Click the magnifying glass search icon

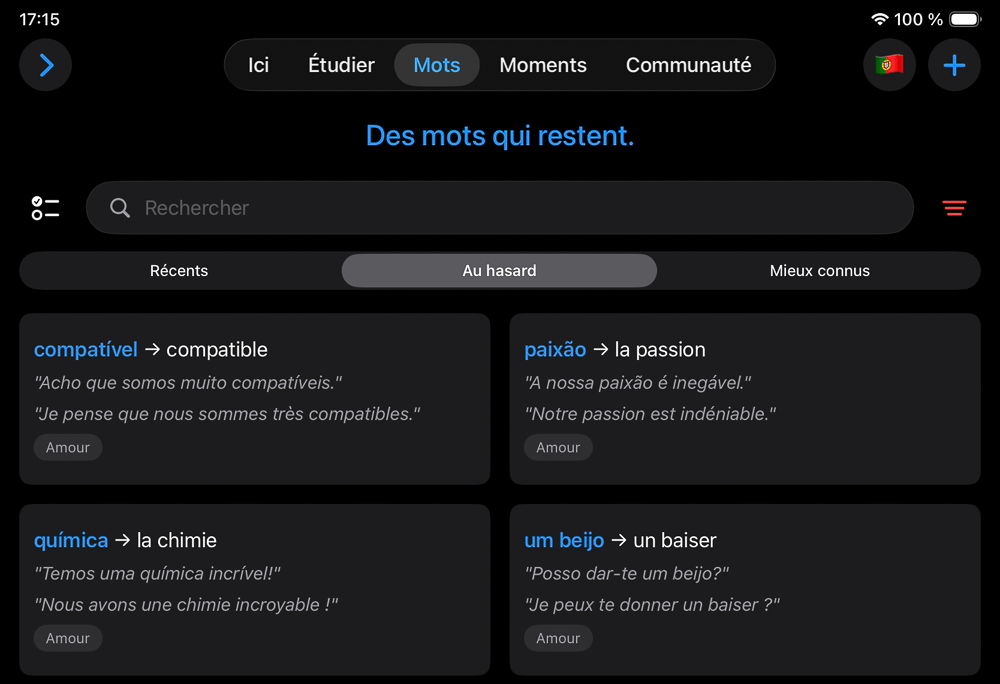(x=119, y=208)
